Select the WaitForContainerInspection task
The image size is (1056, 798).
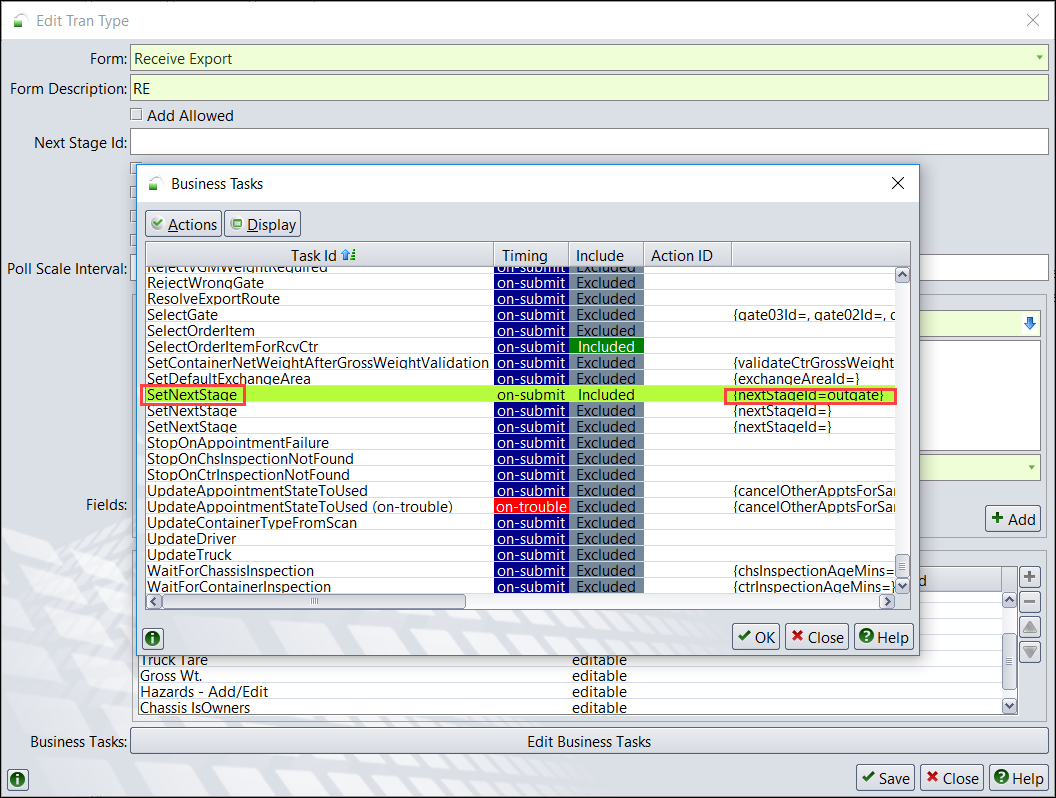click(x=521, y=587)
